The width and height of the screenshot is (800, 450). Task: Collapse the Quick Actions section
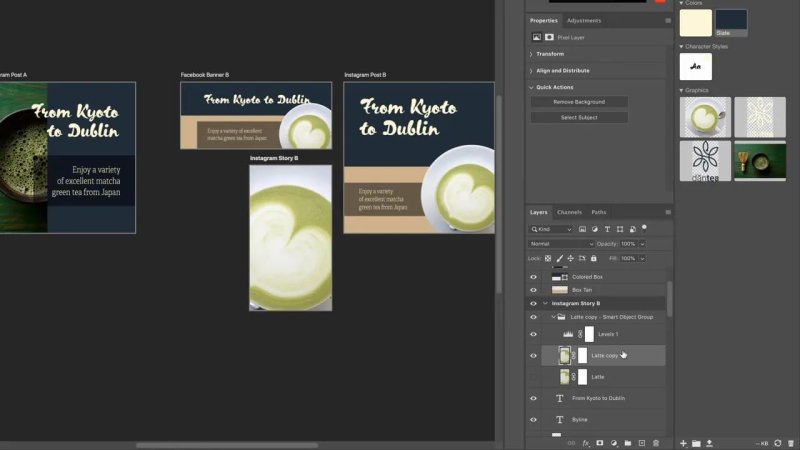click(x=531, y=88)
